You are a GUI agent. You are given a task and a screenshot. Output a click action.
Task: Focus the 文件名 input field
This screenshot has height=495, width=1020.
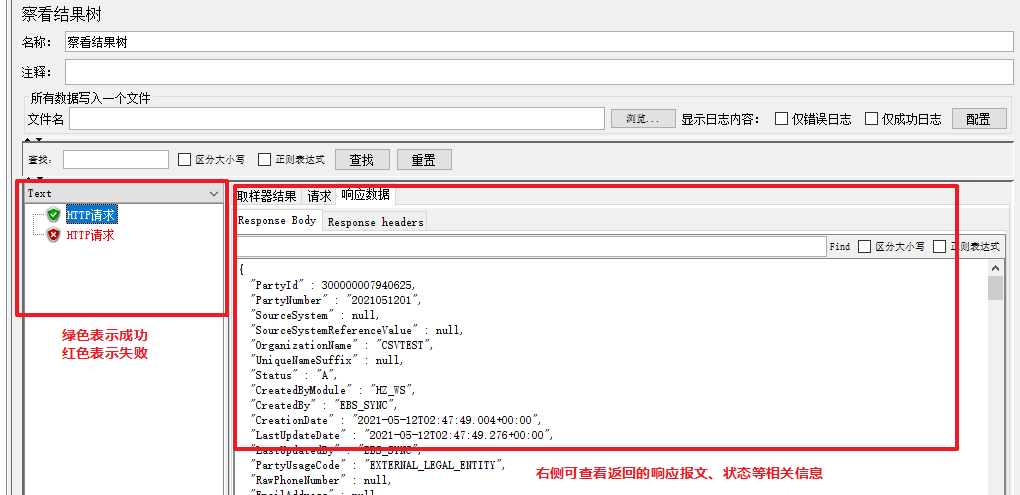click(x=337, y=119)
